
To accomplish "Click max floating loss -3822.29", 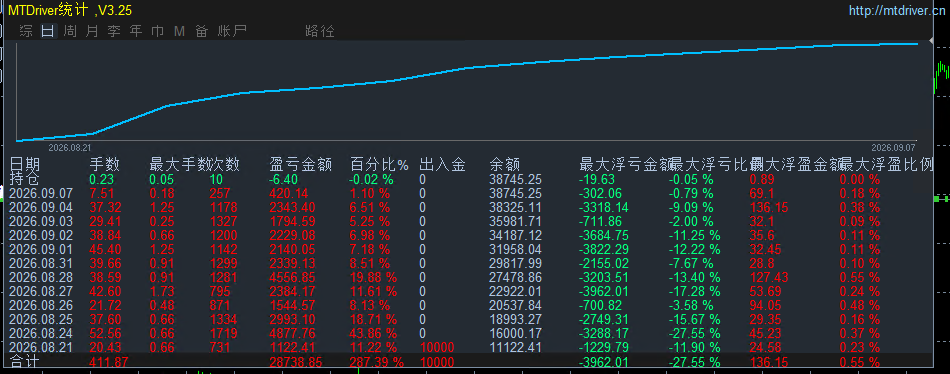I will tap(604, 249).
